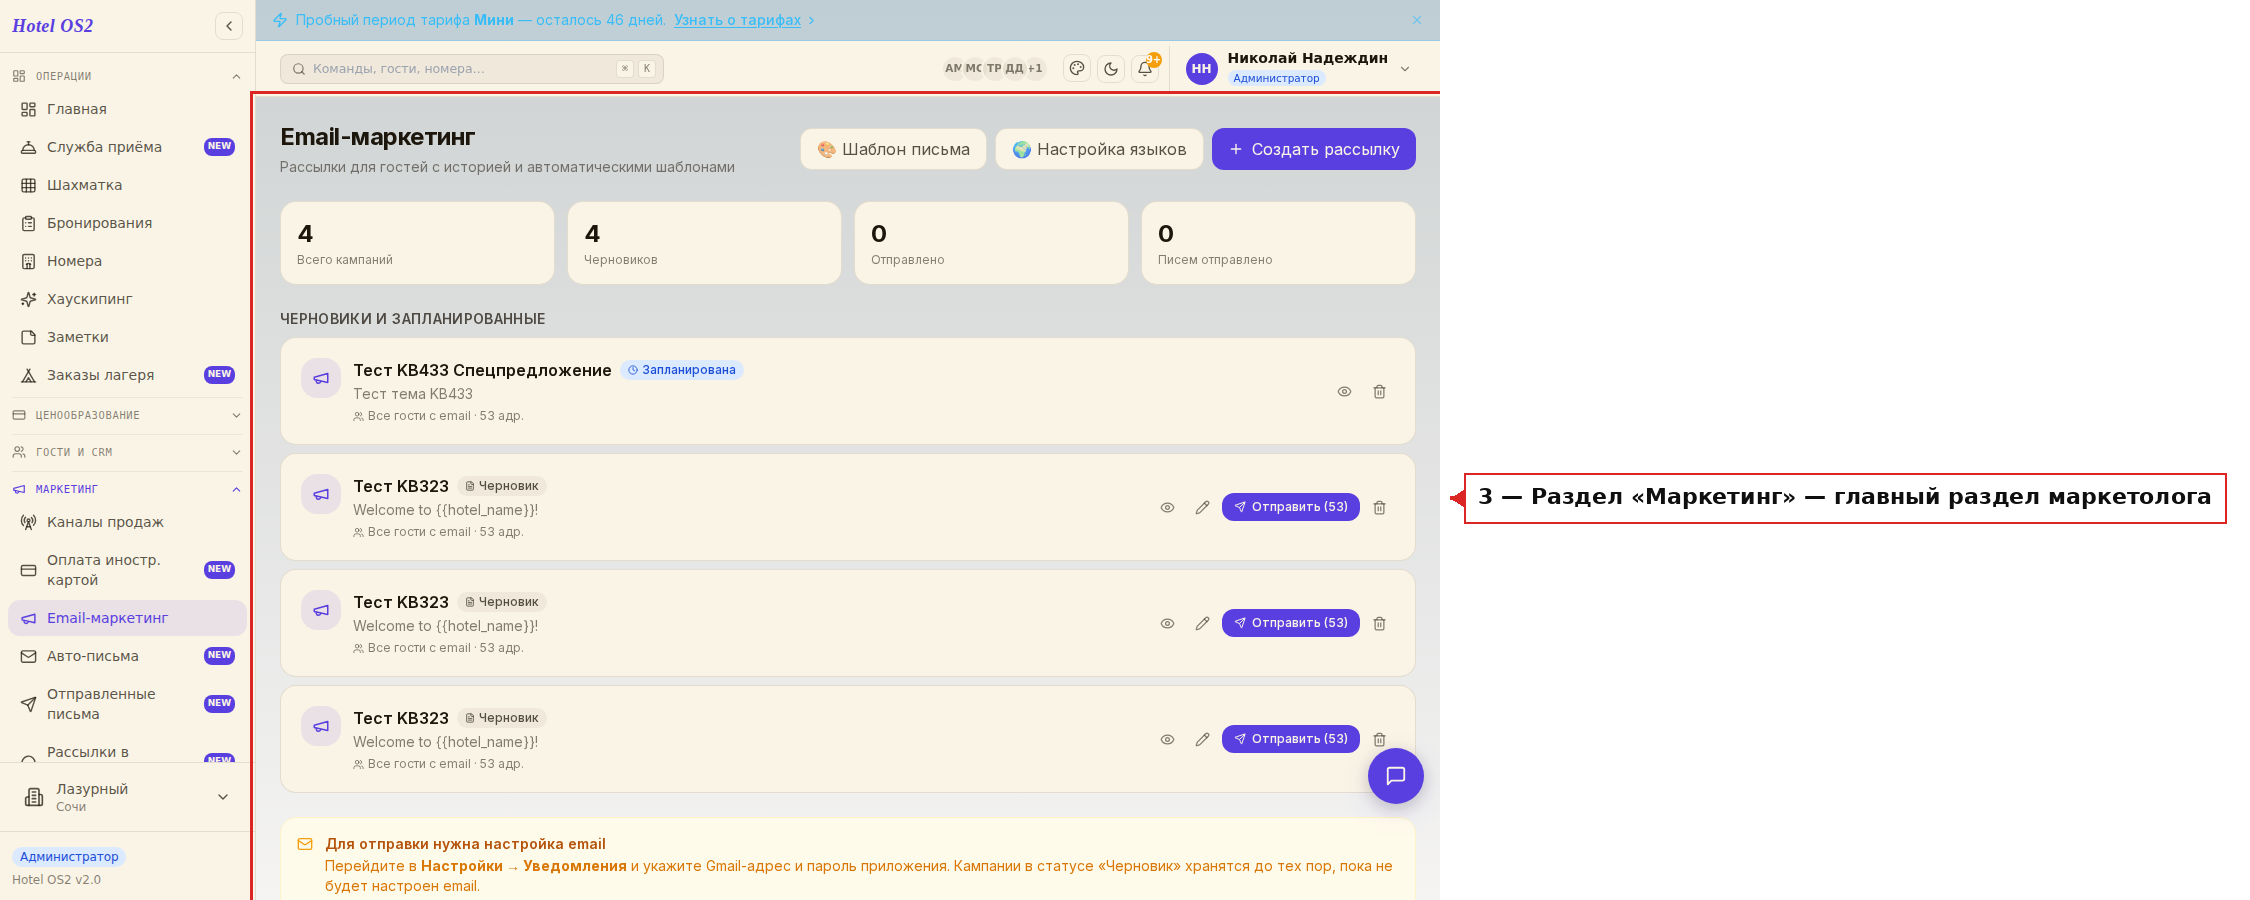The image size is (2250, 900).
Task: Collapse the sidebar with the arrow button
Action: pyautogui.click(x=229, y=26)
